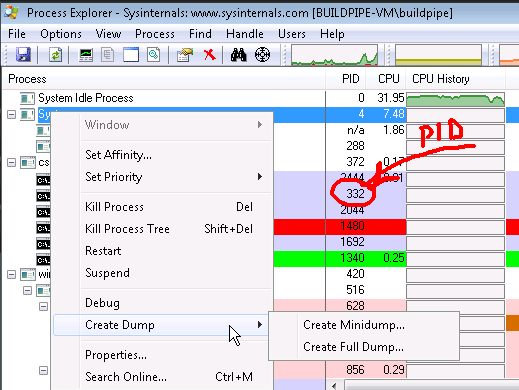Open the Options menu
Screen dimensions: 519x390
pyautogui.click(x=61, y=34)
